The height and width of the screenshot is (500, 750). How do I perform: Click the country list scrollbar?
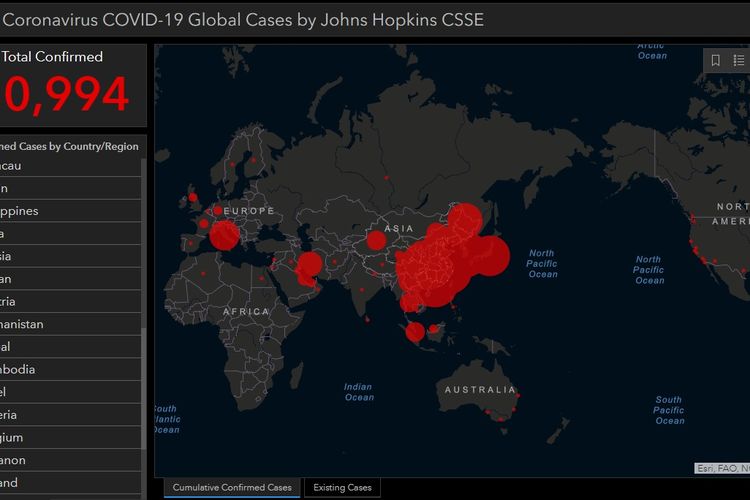(144, 389)
